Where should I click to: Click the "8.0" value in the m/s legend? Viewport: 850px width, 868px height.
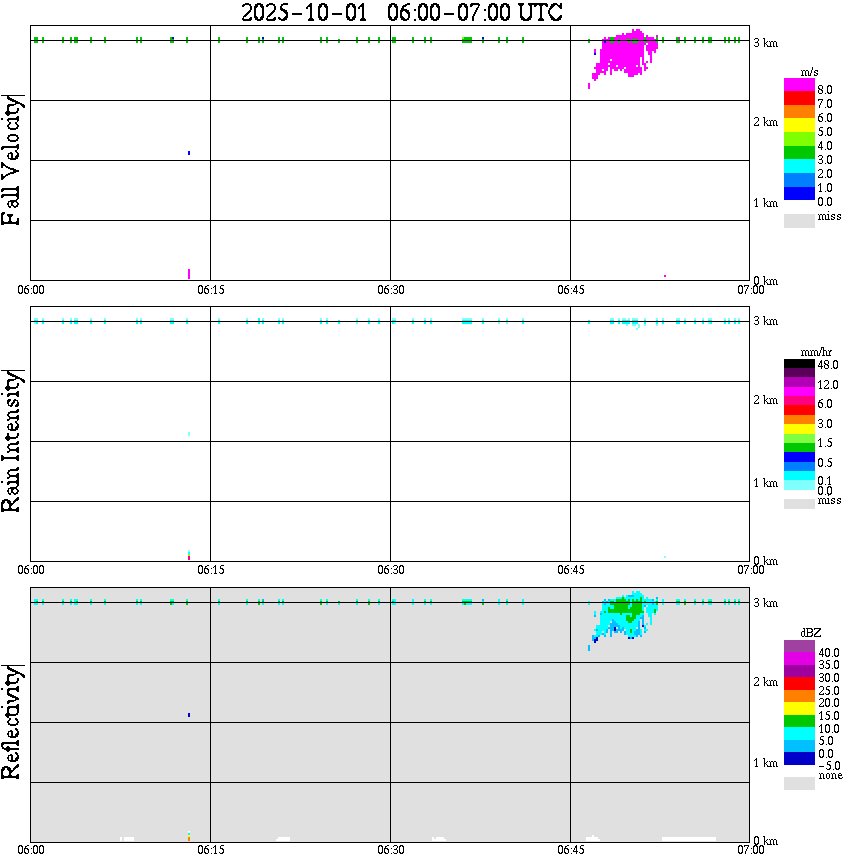[825, 90]
